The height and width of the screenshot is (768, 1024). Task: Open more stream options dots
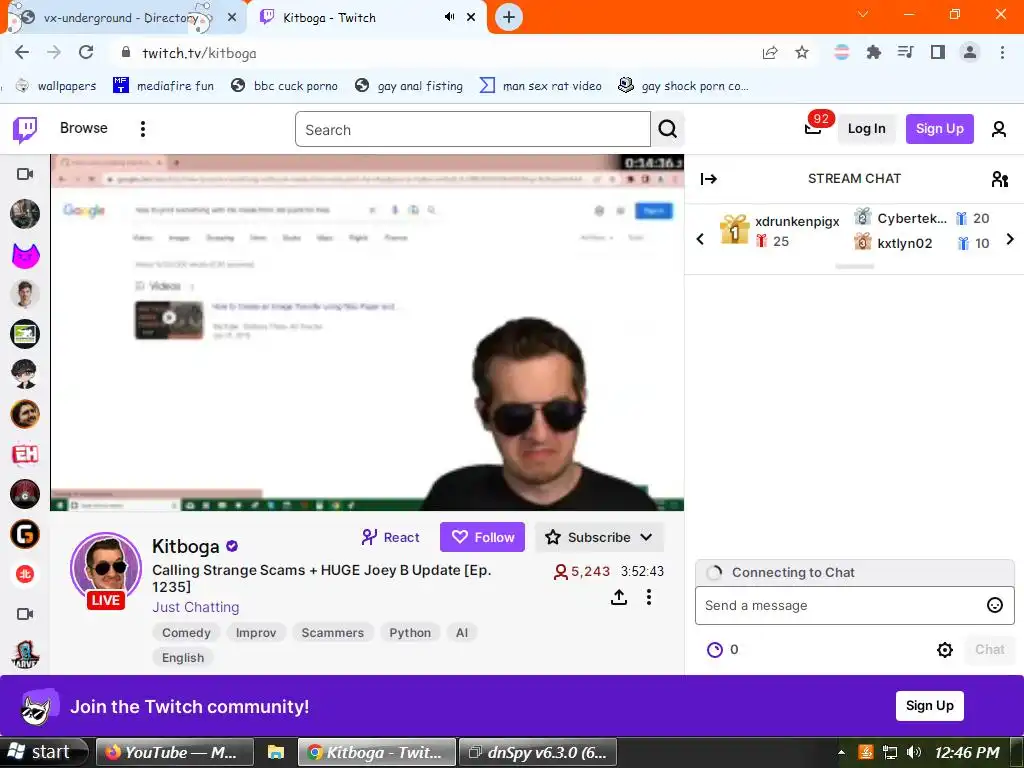click(648, 597)
